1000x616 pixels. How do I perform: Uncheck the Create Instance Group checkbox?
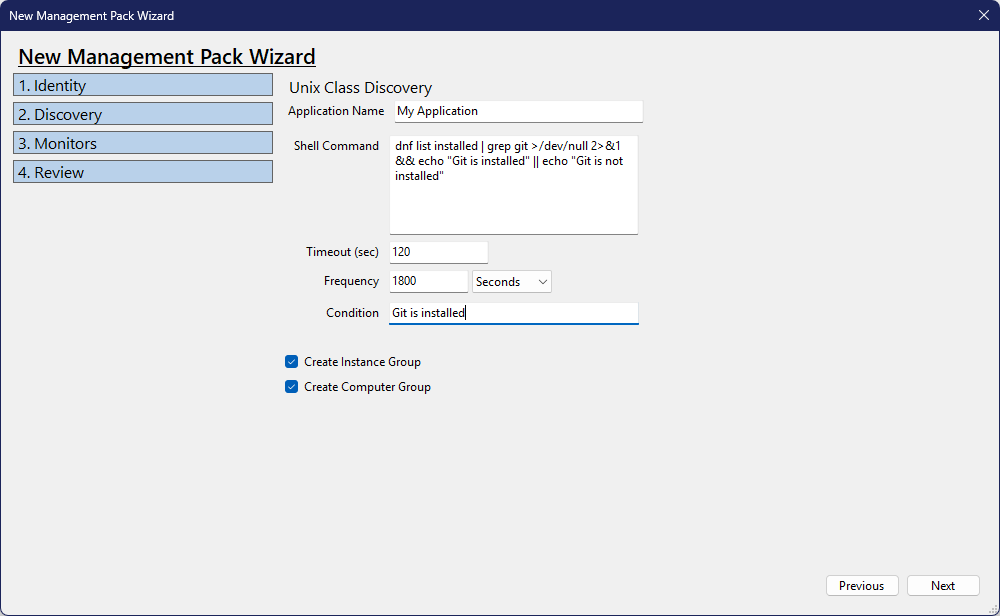[292, 362]
